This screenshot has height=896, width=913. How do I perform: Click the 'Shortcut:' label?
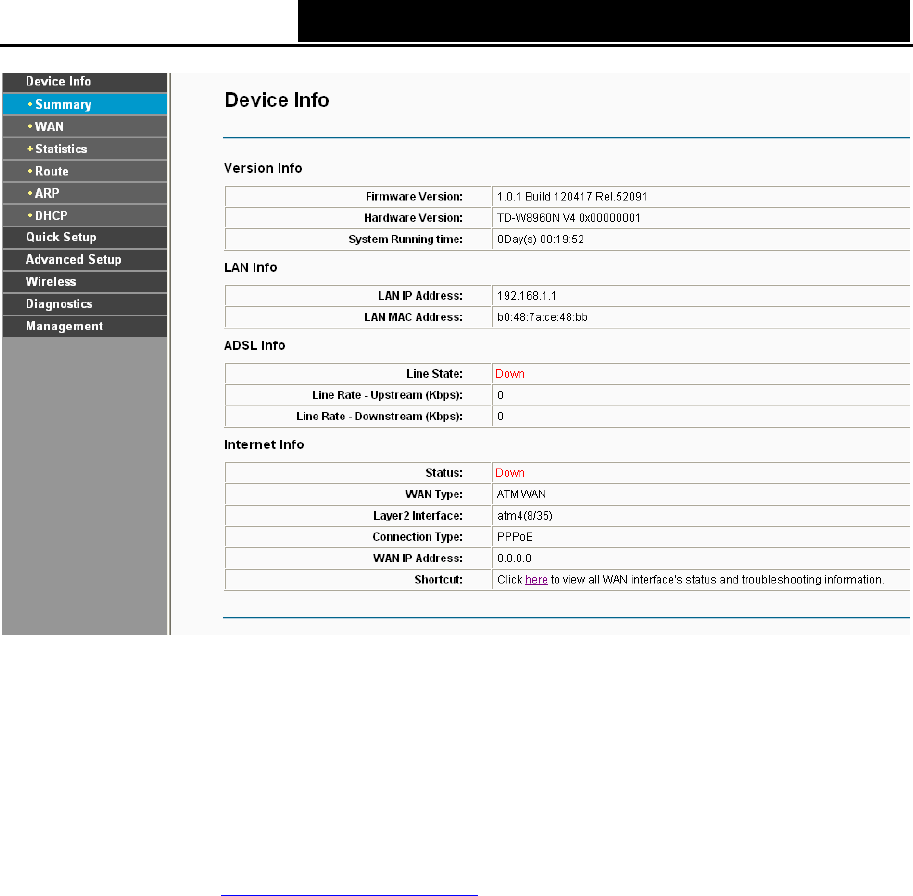(x=438, y=580)
